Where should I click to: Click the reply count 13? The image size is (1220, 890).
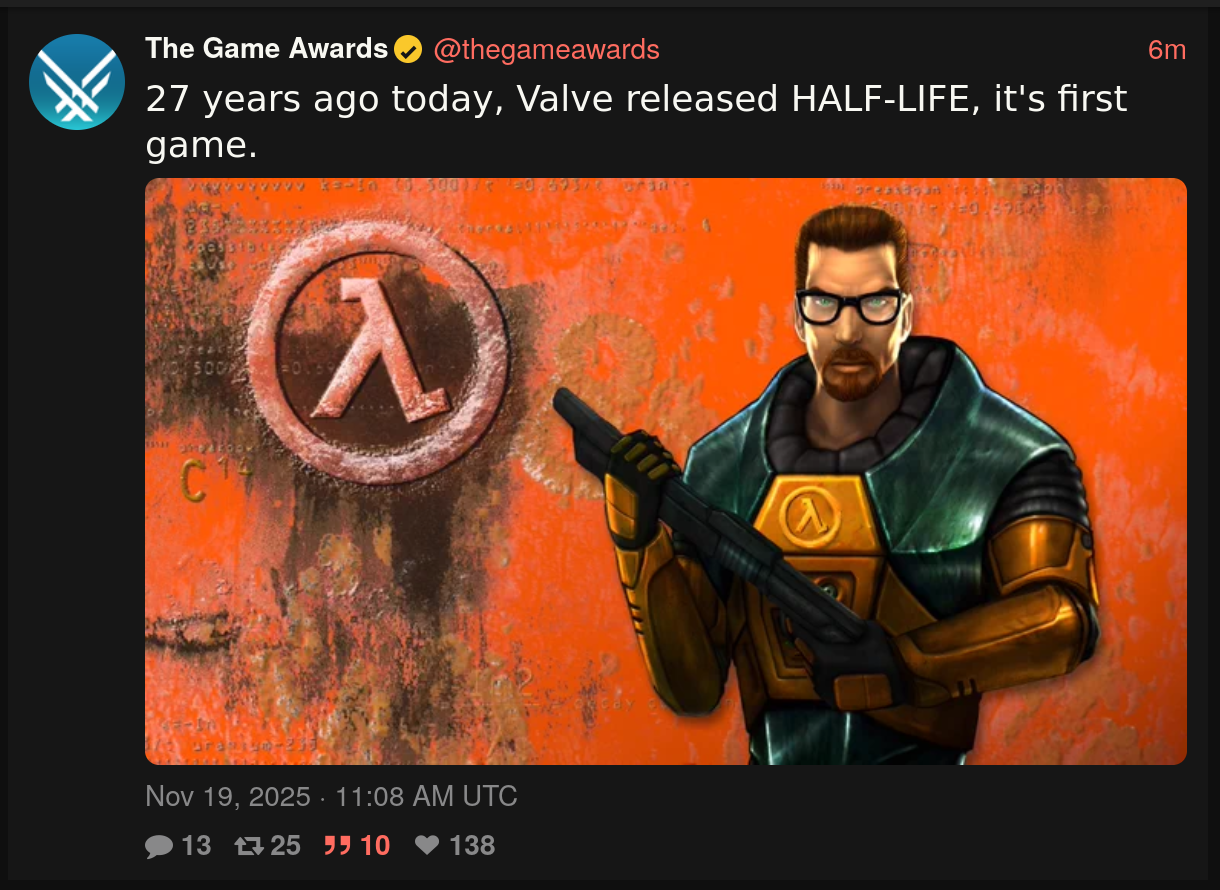pyautogui.click(x=197, y=846)
